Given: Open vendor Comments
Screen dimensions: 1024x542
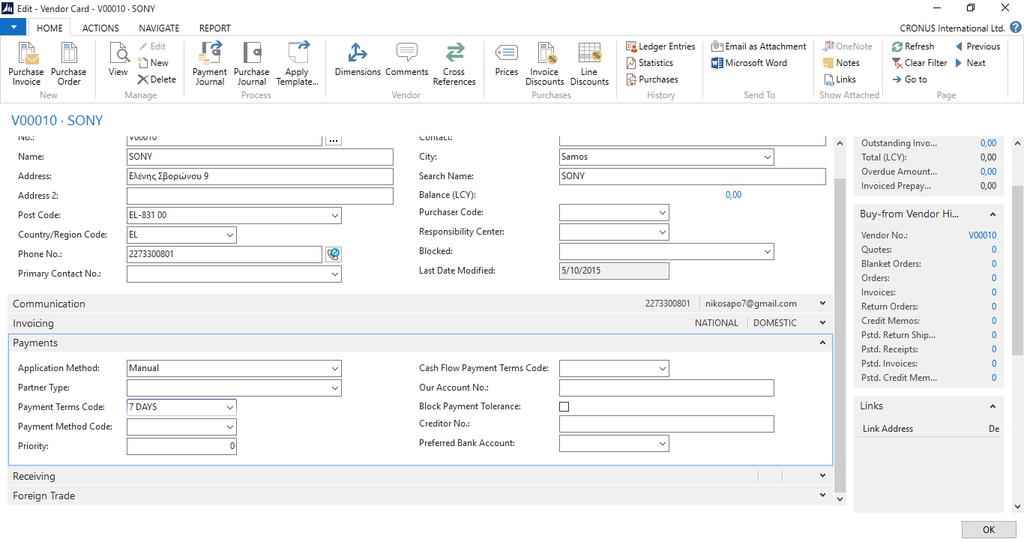Looking at the screenshot, I should [x=407, y=60].
